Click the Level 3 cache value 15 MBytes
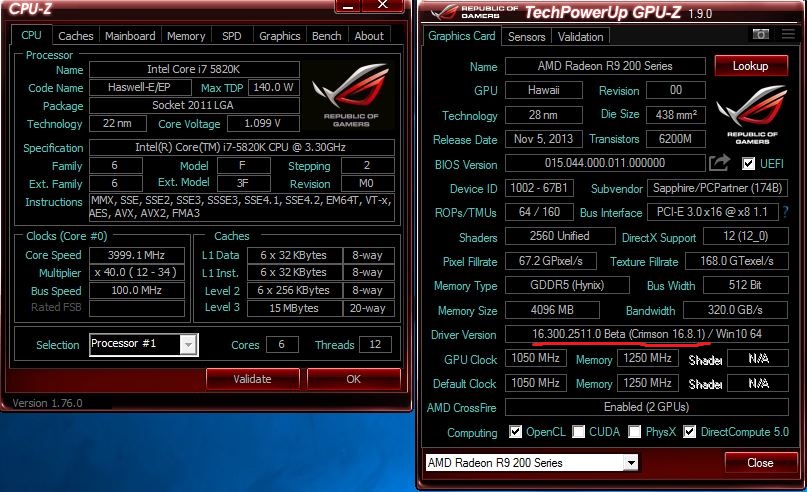807x492 pixels. click(x=294, y=308)
